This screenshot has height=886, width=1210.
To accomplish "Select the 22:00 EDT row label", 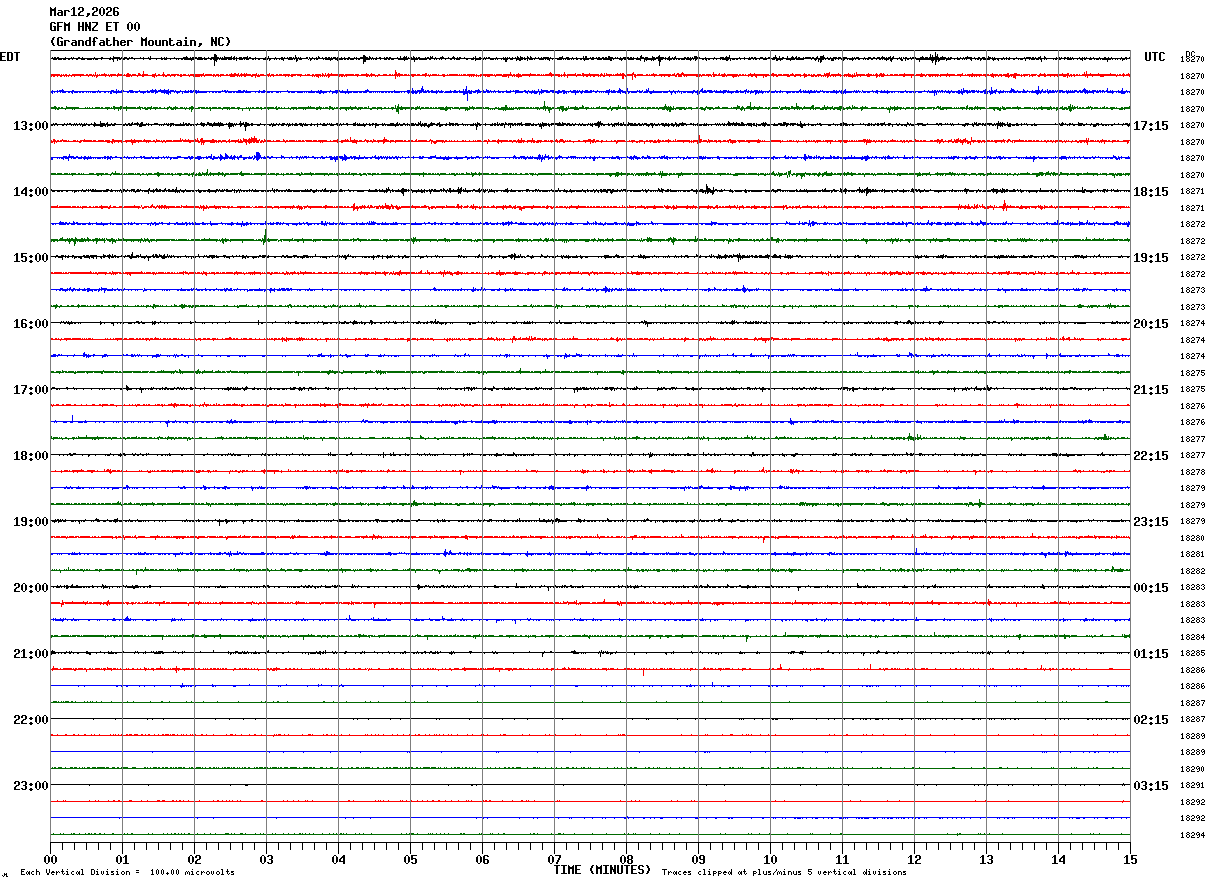I will [30, 720].
